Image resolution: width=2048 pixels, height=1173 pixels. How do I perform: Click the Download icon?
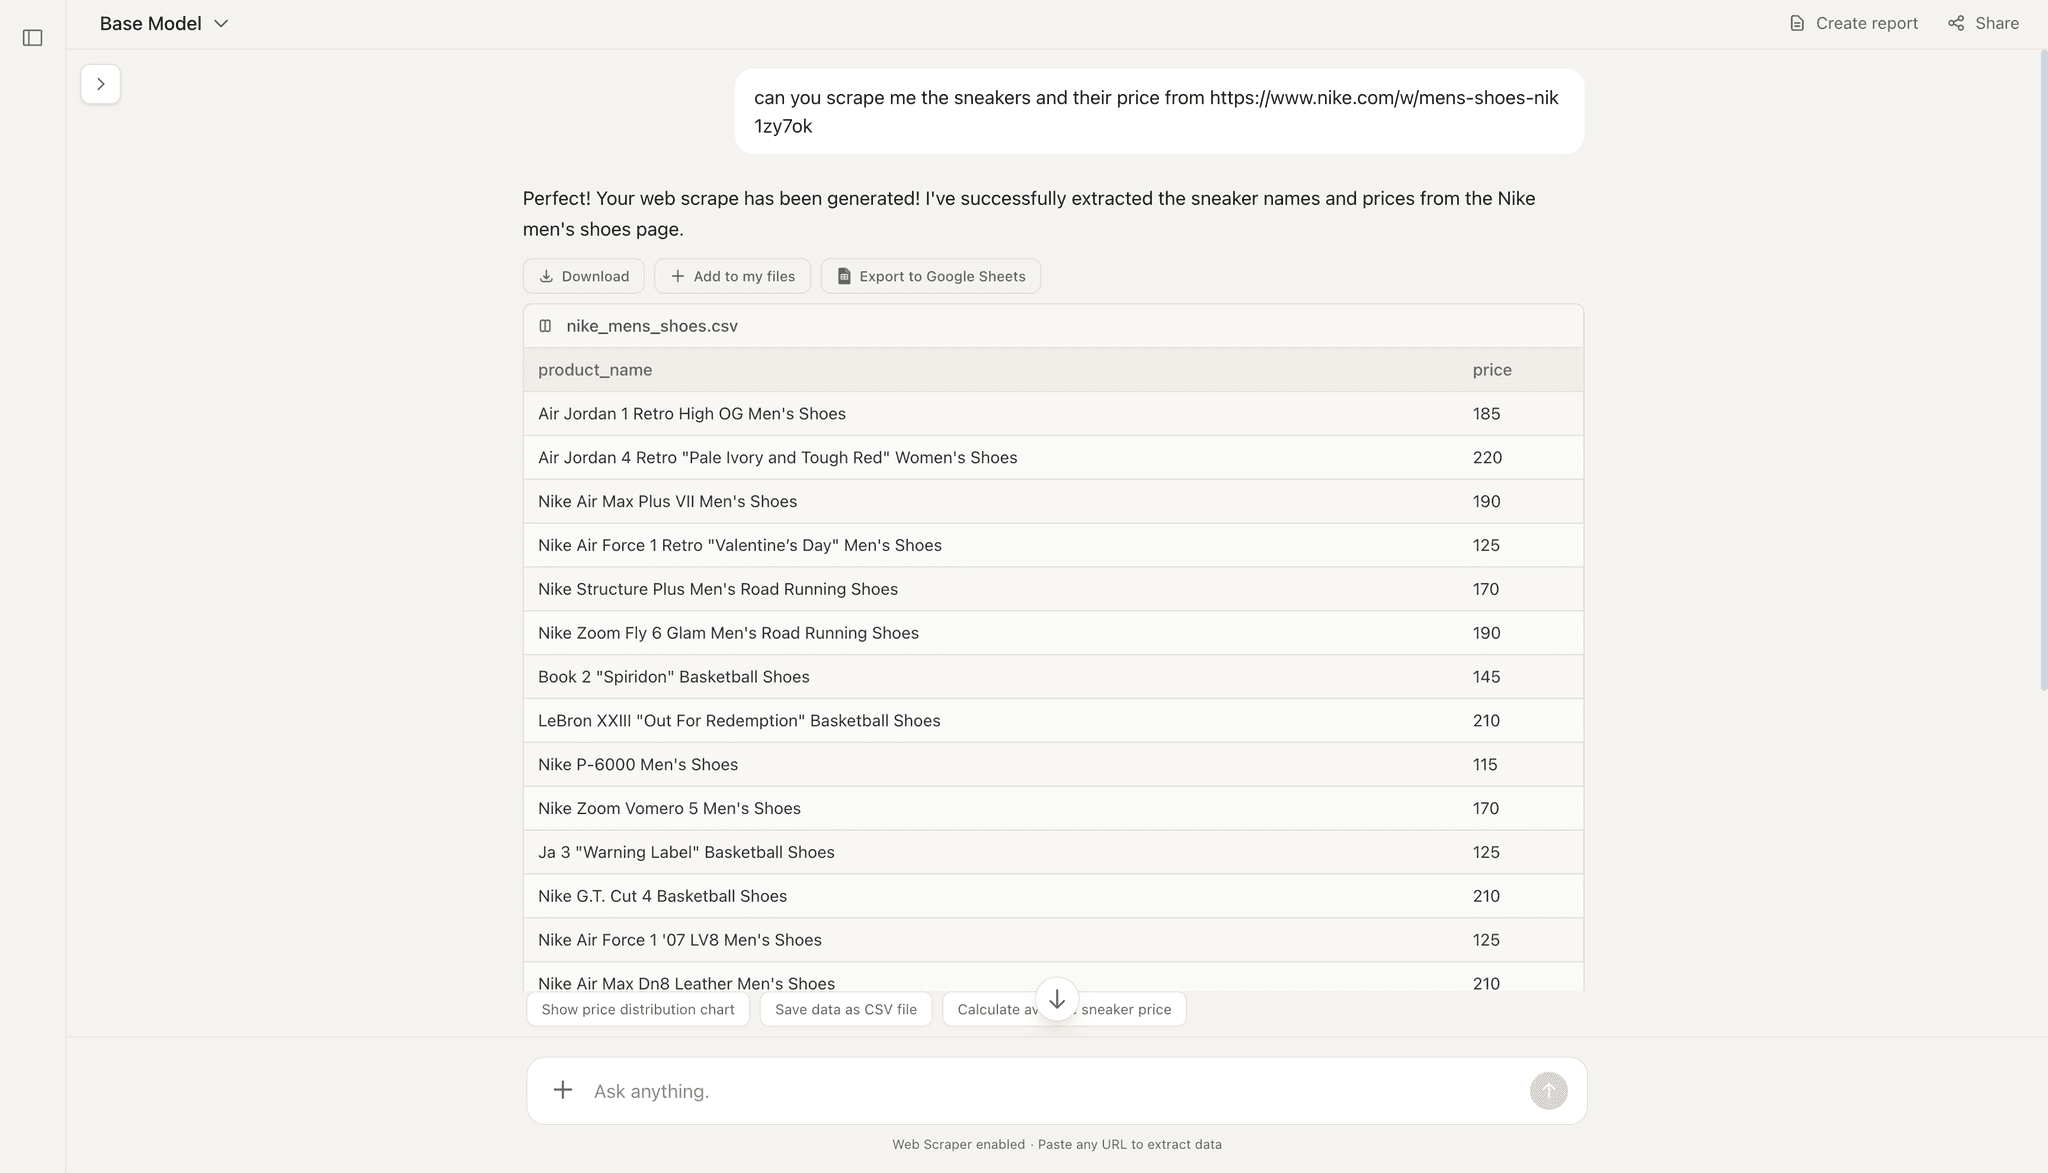coord(546,276)
